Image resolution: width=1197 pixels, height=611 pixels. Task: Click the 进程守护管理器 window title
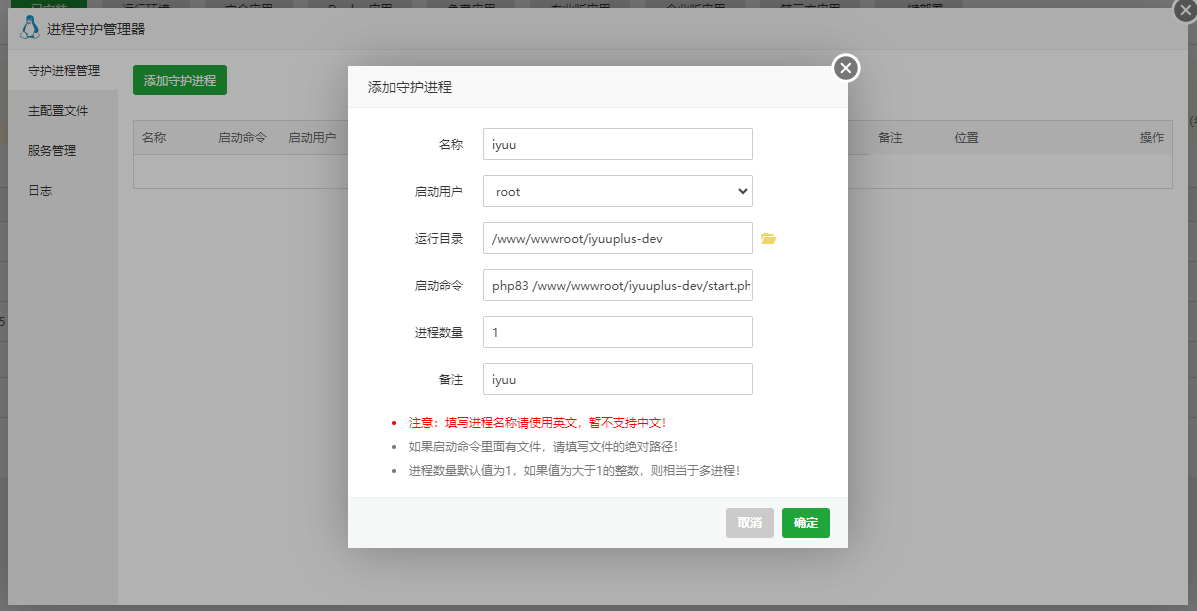pos(96,29)
